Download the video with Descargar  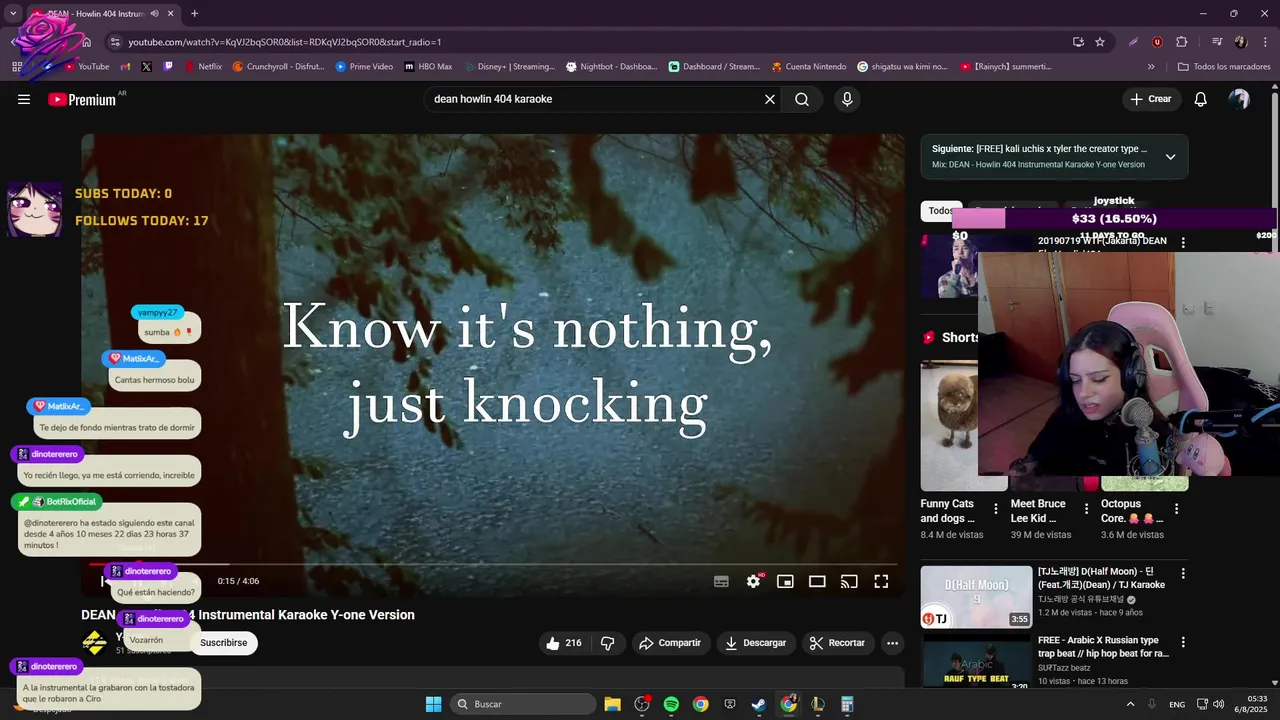[x=756, y=643]
